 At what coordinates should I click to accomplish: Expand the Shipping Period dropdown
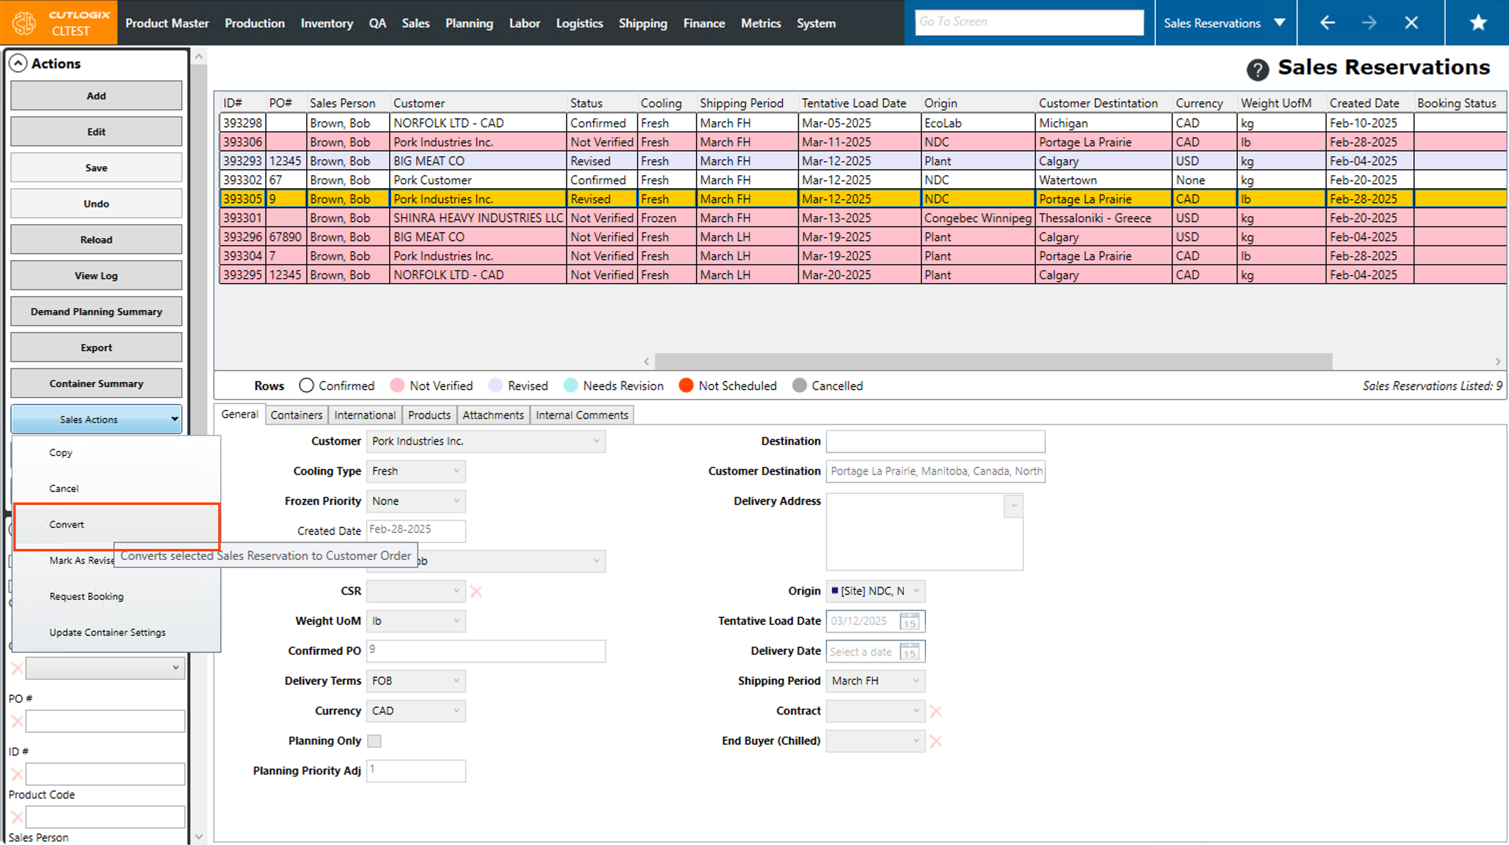click(x=875, y=681)
